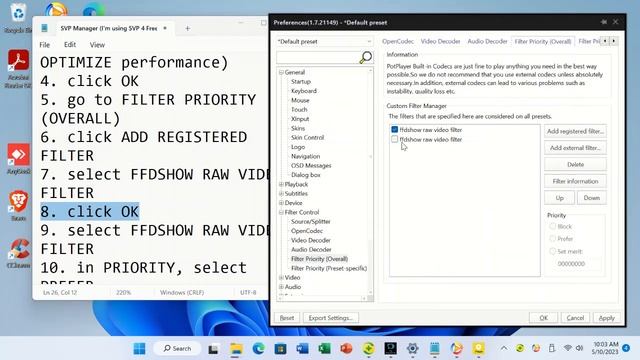Expand the Video tree node
Screen dimensions: 640x360
[281, 278]
